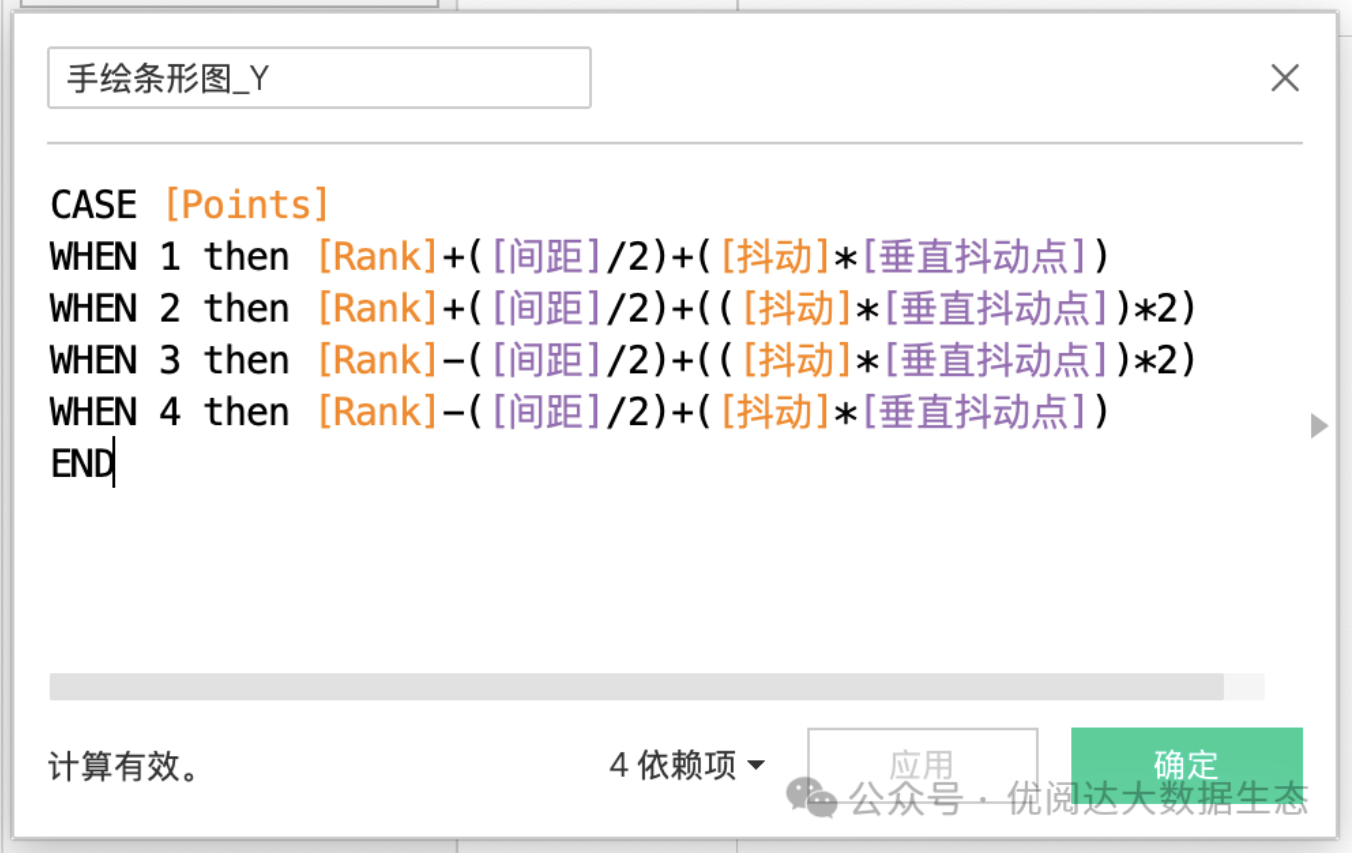
Task: Click [垂直抖动点] in the WHEN 1 line
Action: 974,257
